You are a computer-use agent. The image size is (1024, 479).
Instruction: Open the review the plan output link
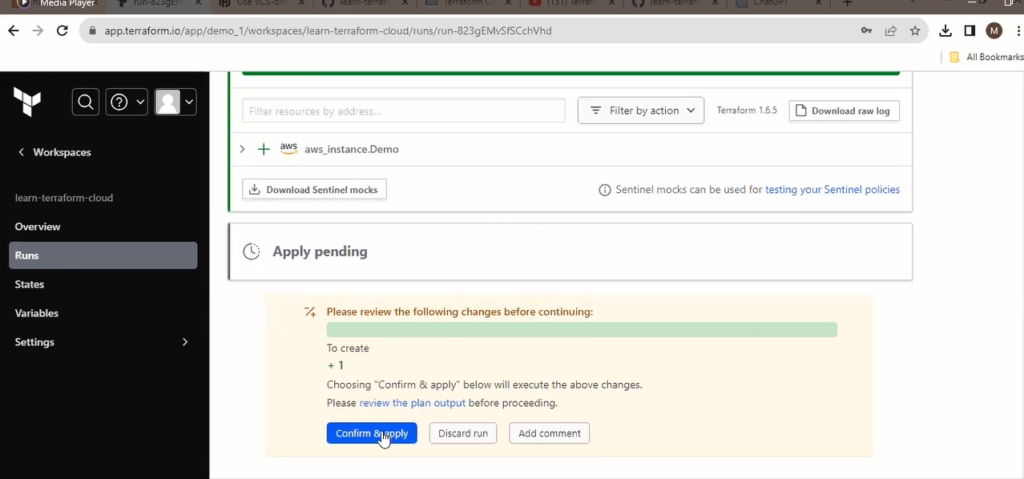(x=412, y=403)
